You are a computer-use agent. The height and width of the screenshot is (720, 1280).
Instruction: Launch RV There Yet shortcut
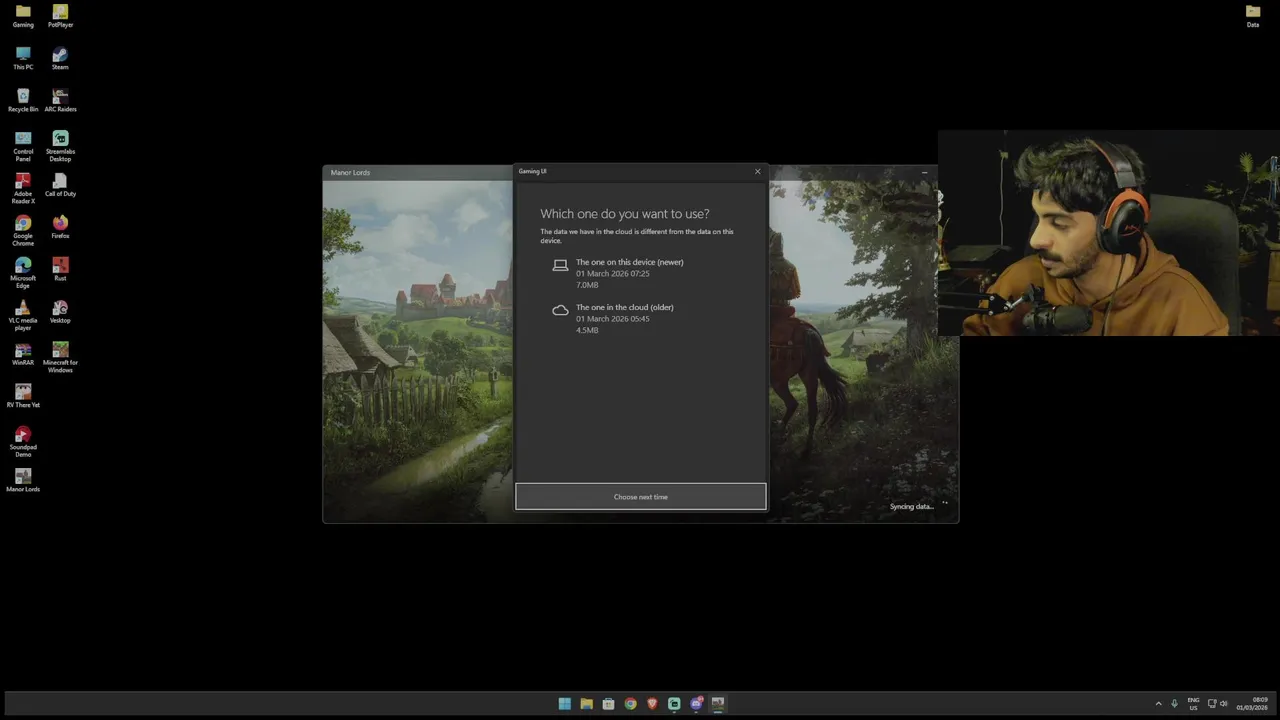coord(23,396)
